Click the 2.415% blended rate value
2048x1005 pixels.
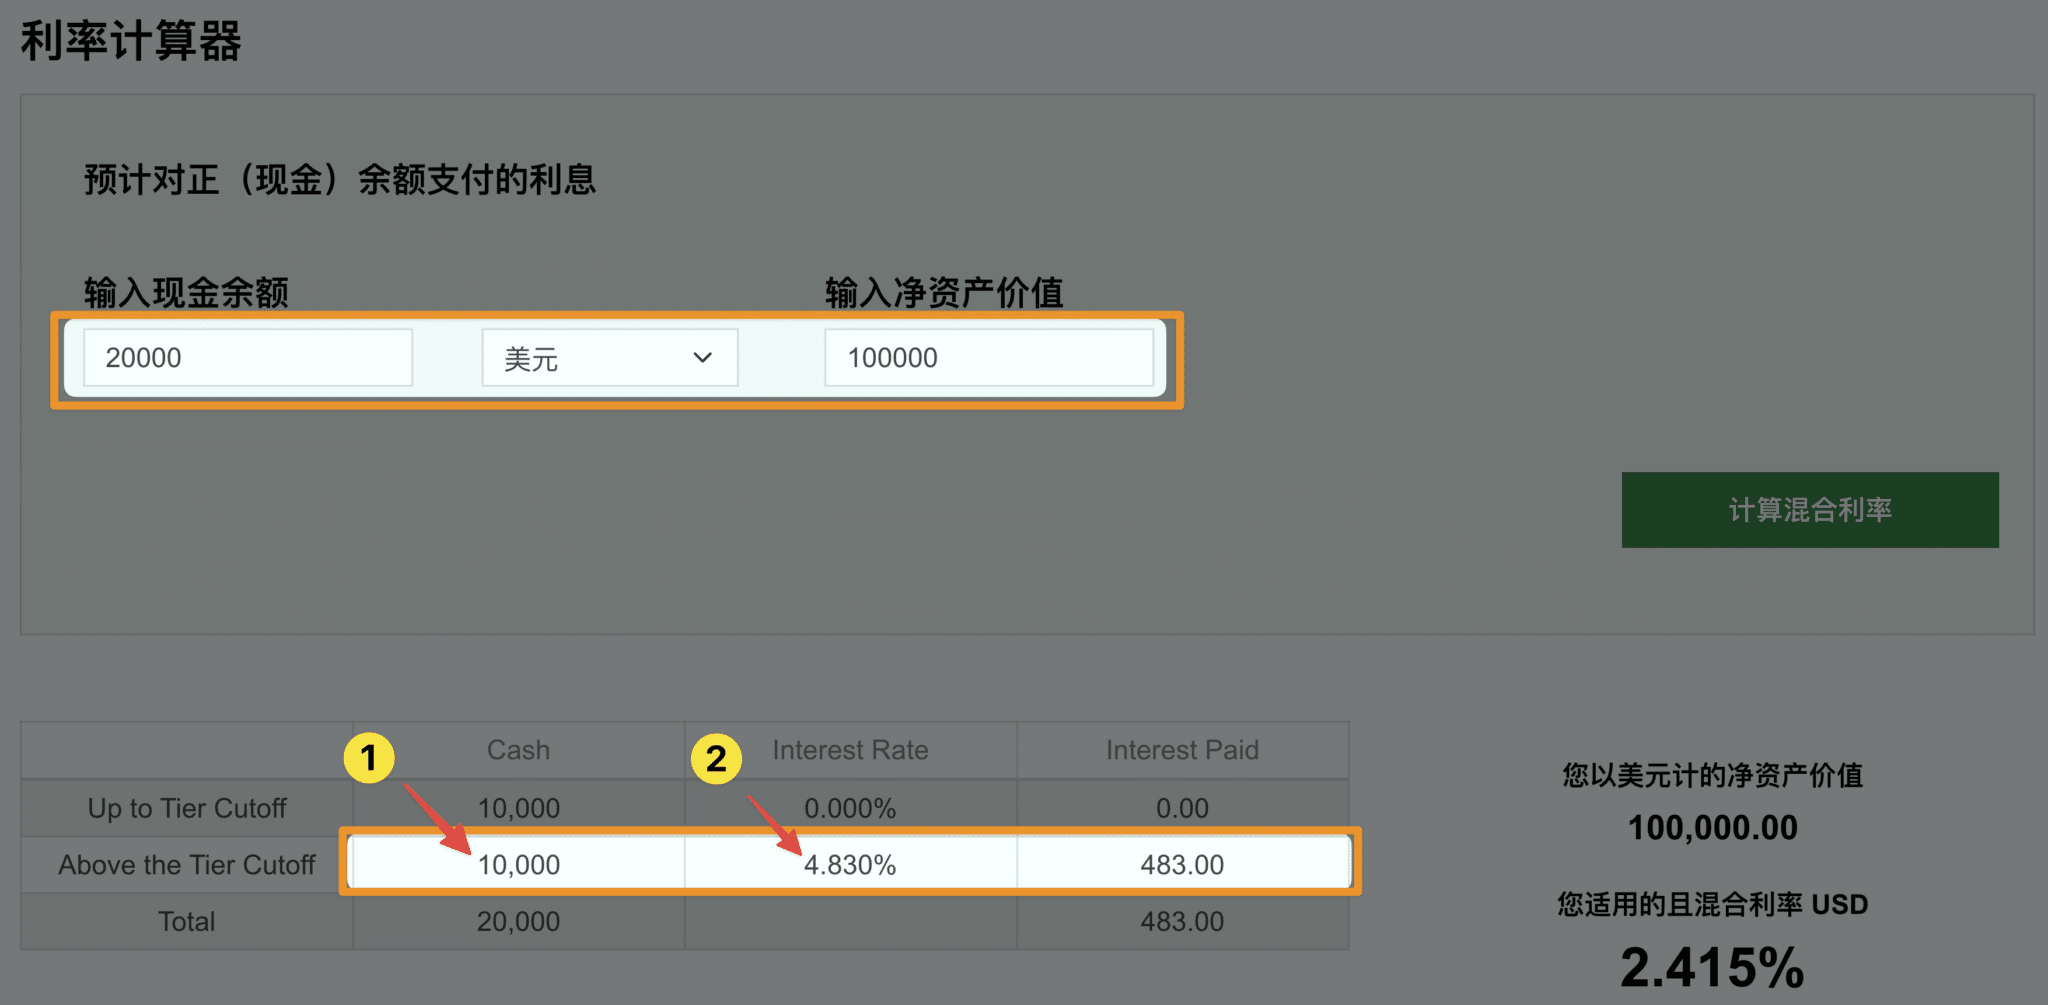coord(1712,967)
